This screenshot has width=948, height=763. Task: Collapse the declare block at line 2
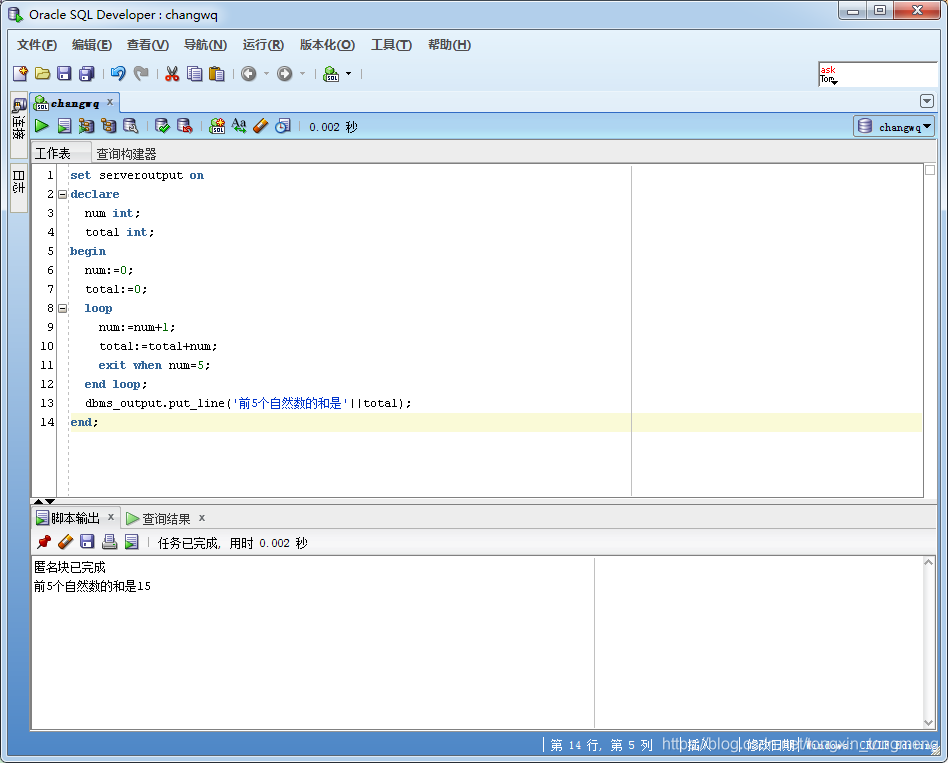[62, 195]
